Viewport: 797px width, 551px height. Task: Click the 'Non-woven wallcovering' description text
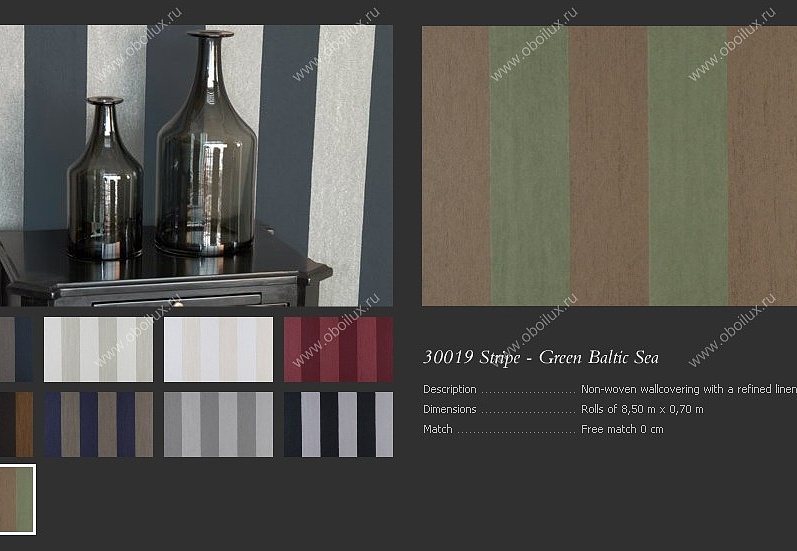689,389
